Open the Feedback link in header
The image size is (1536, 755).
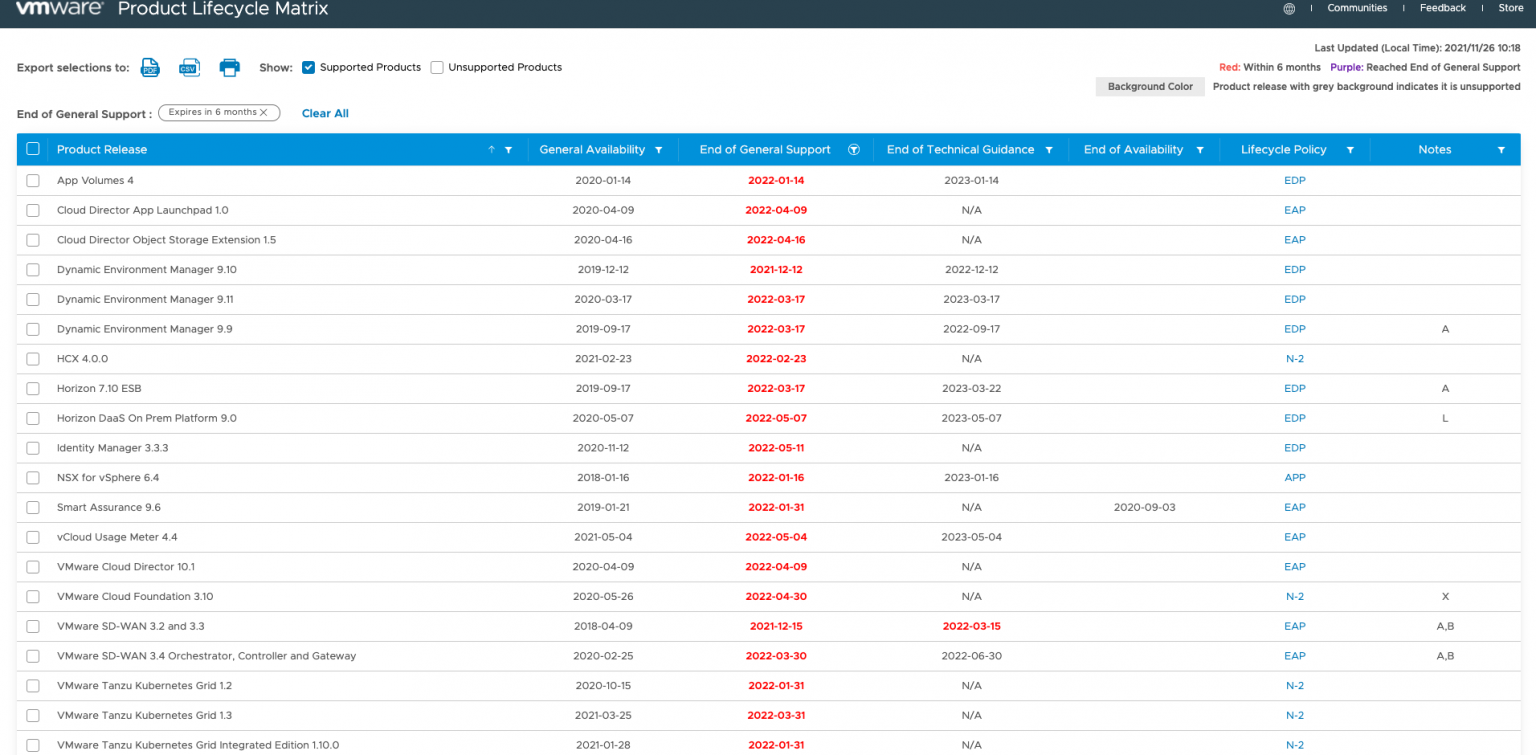(x=1443, y=8)
